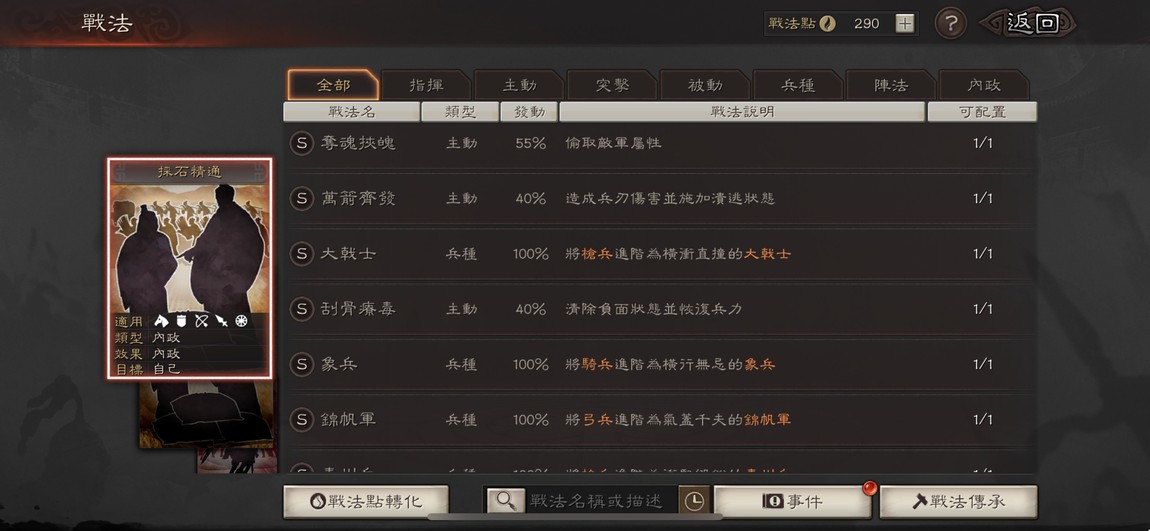The image size is (1150, 531).
Task: Sort by 發動 column header
Action: [528, 112]
